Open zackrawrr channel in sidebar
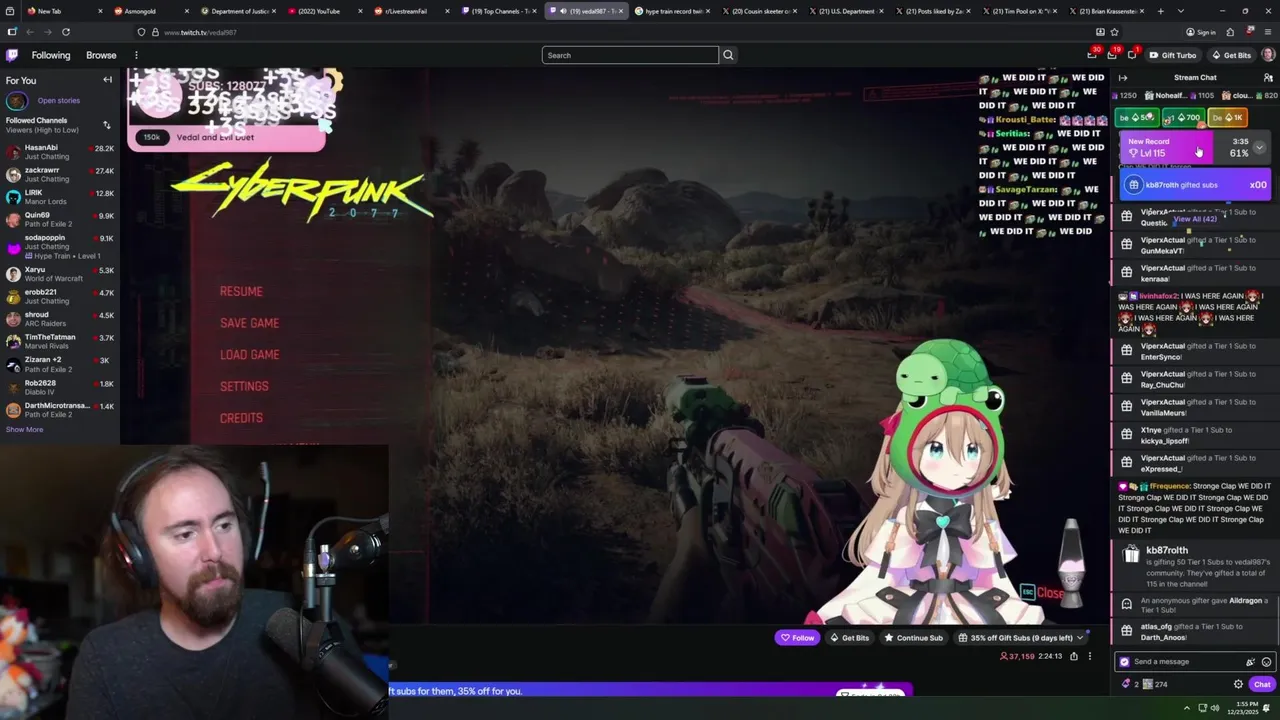The width and height of the screenshot is (1280, 720). [60, 174]
